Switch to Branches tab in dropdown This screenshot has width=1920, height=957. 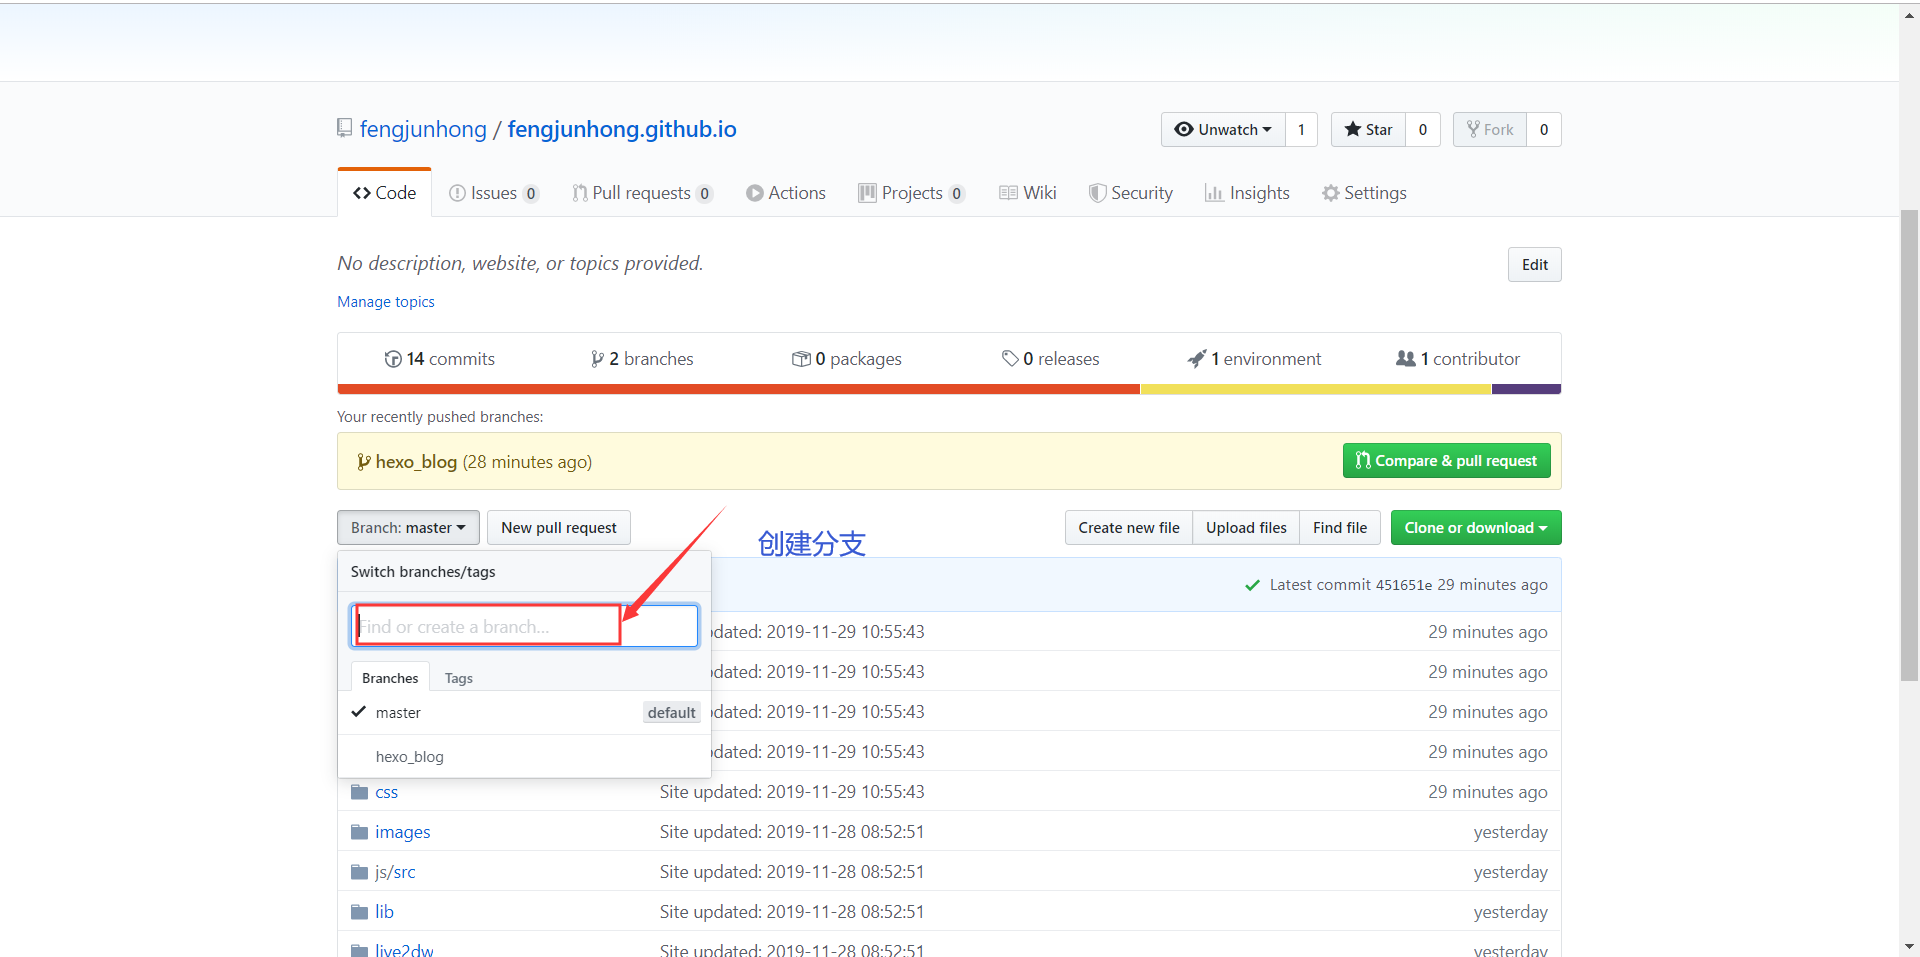390,677
